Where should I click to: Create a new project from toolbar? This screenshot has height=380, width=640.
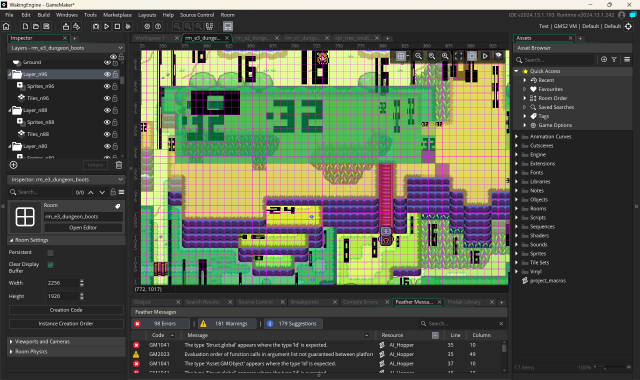(25, 27)
